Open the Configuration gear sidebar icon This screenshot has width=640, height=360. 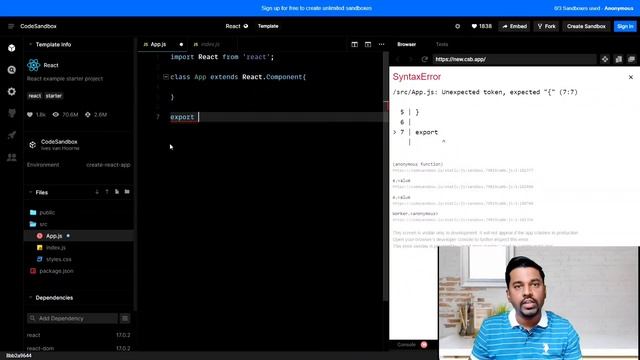pyautogui.click(x=11, y=91)
